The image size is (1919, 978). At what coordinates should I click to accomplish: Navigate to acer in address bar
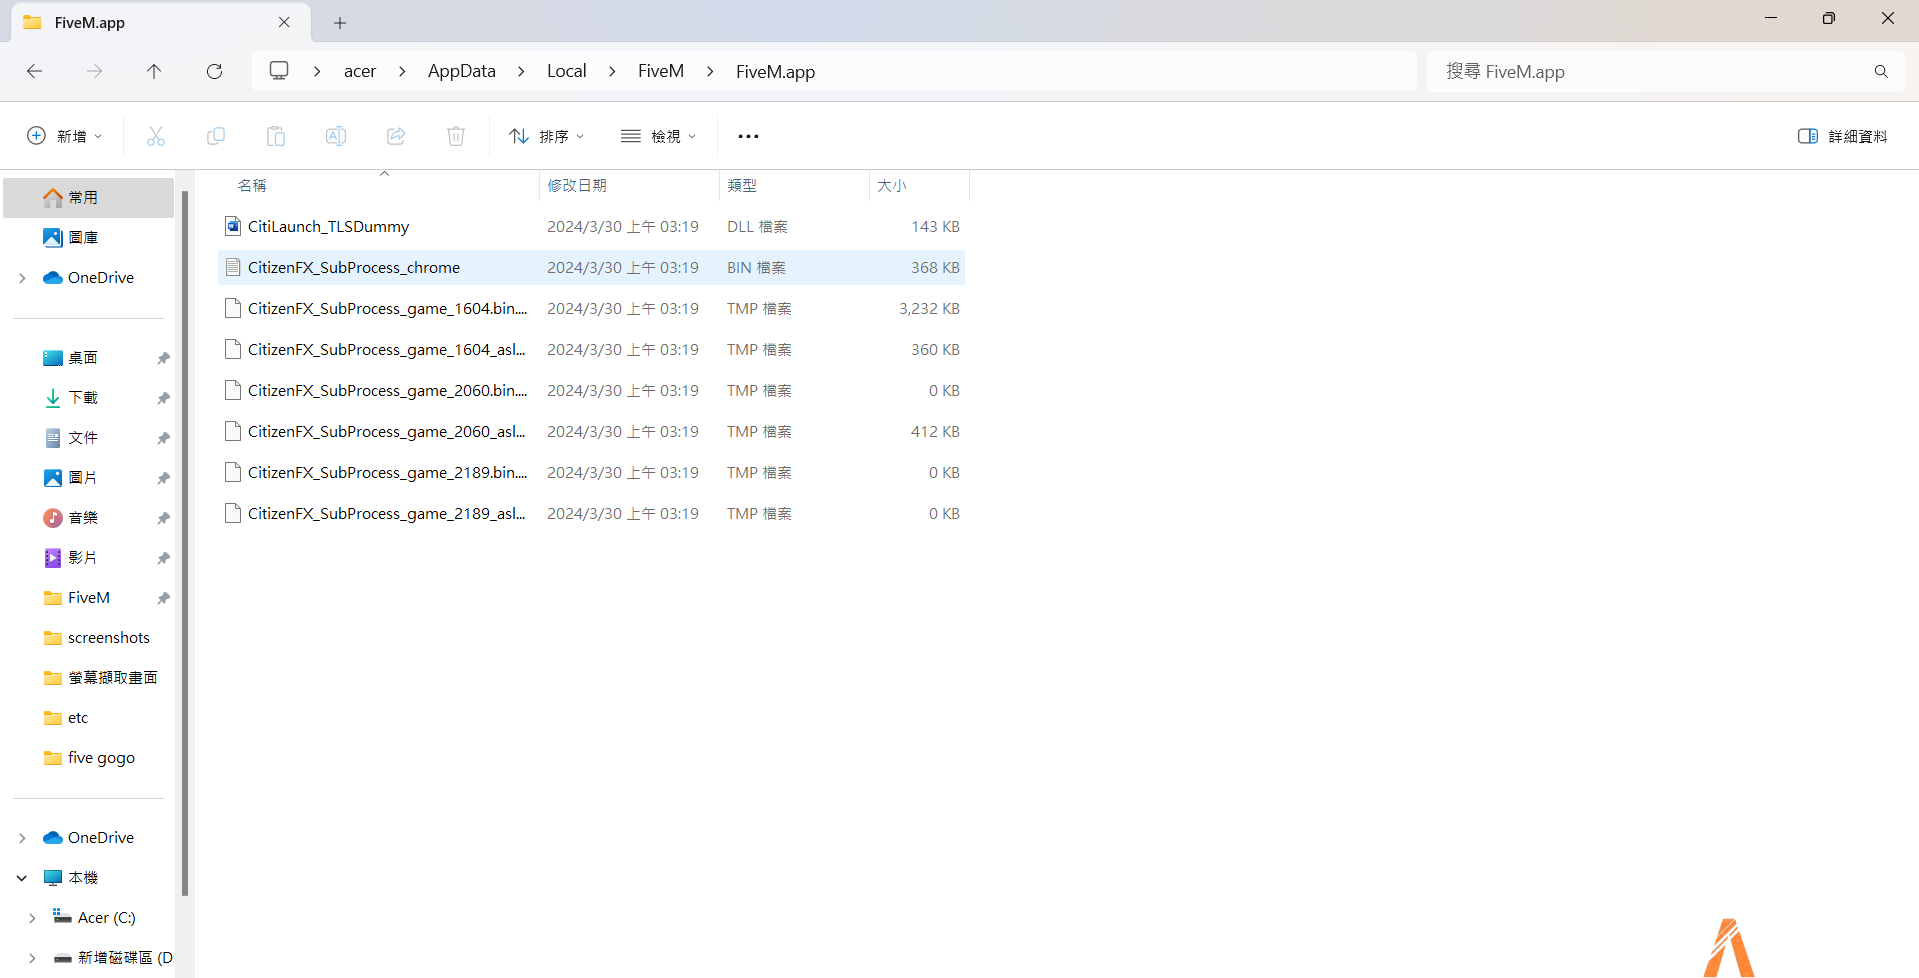coord(360,71)
